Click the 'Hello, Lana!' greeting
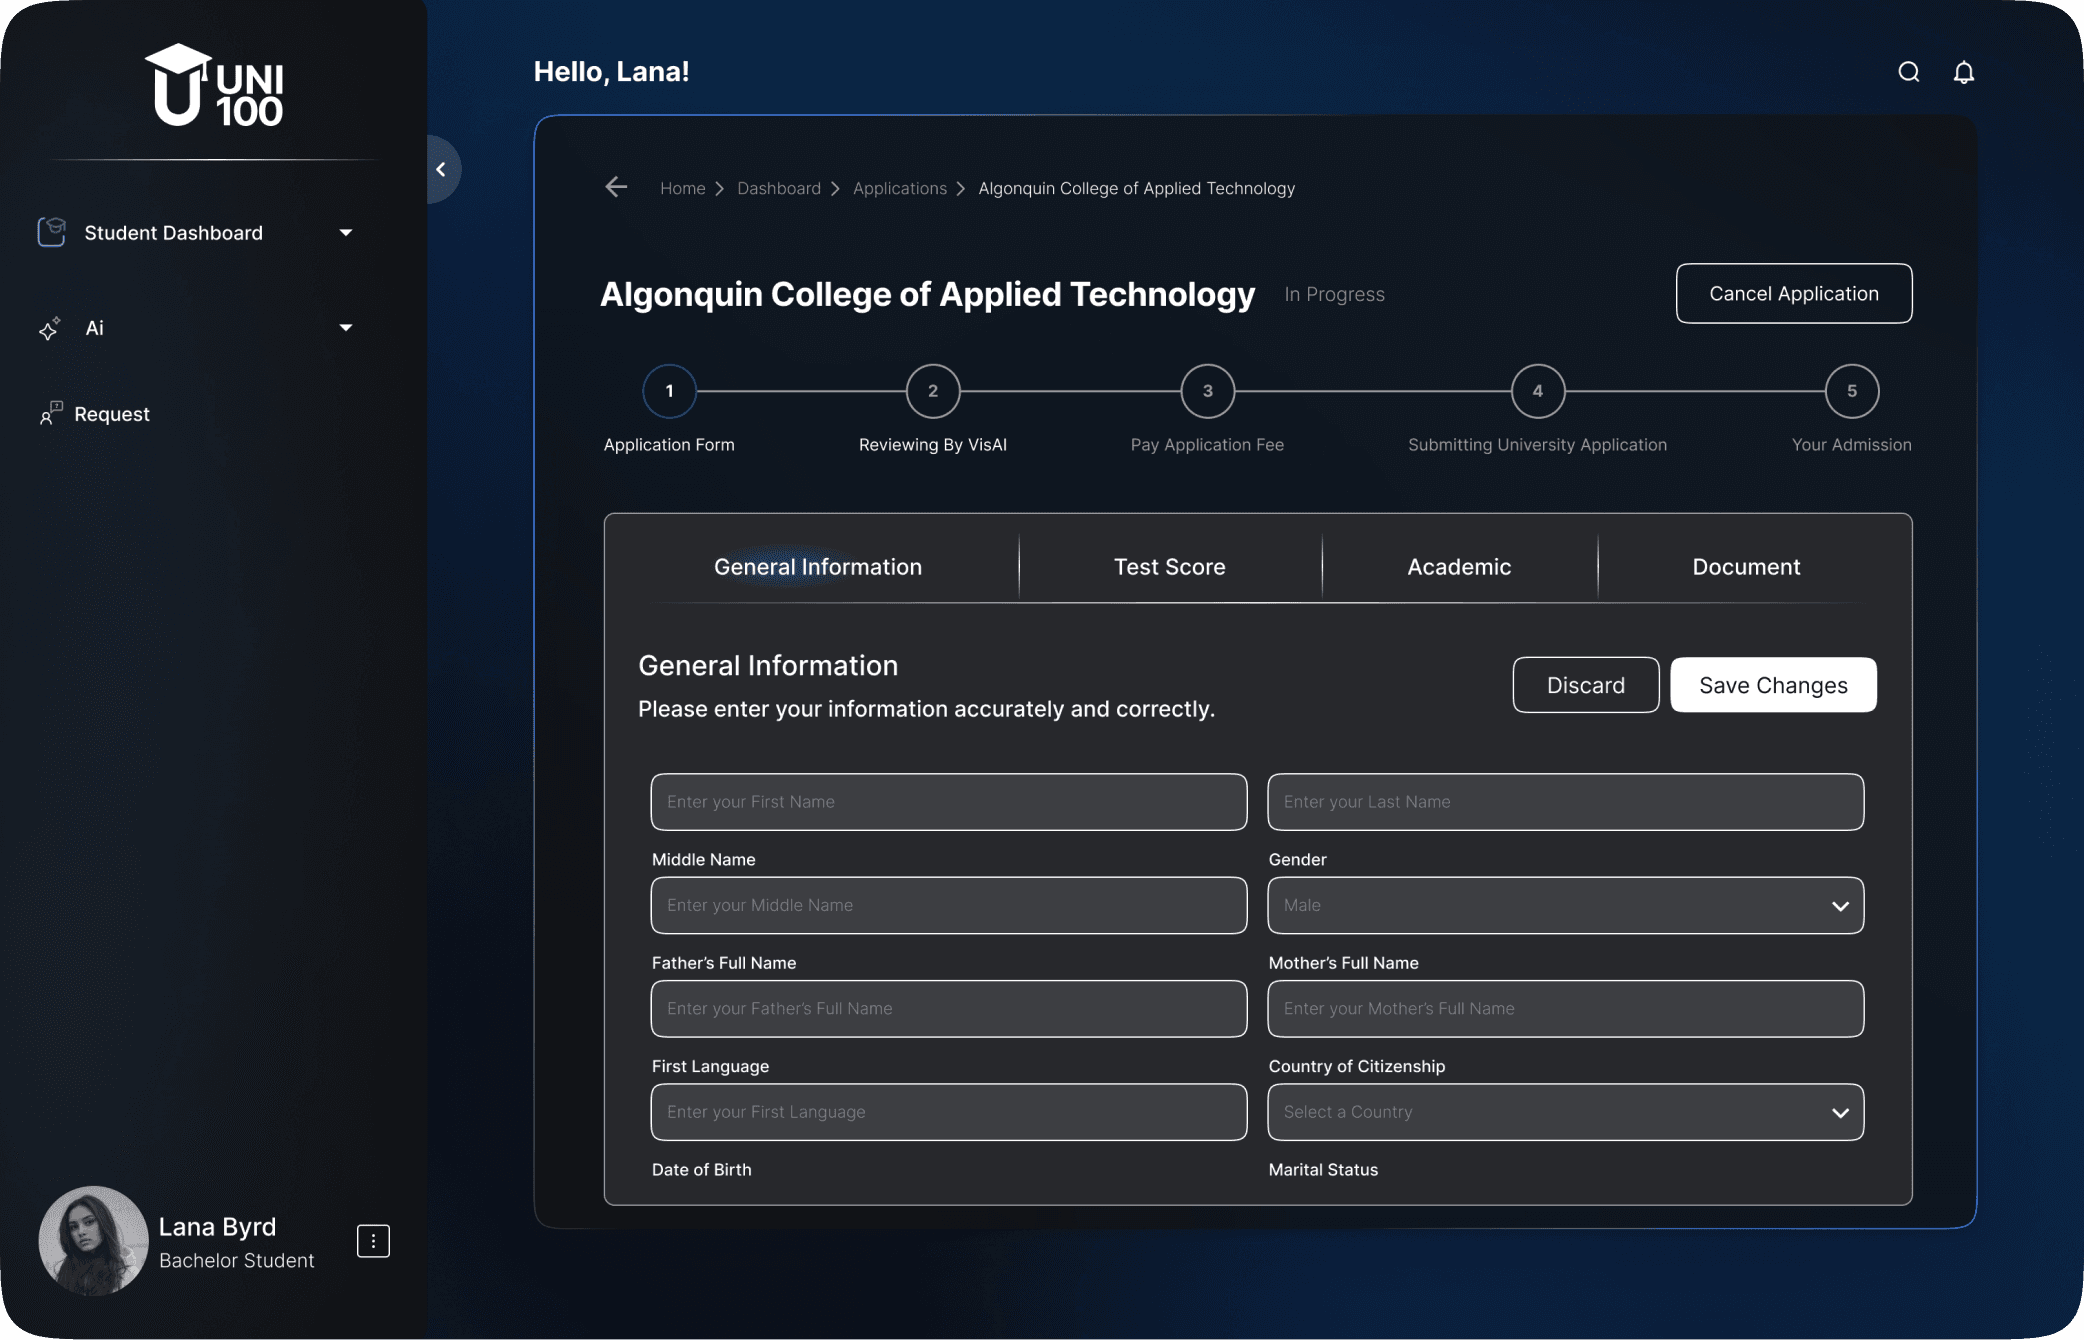Viewport: 2084px width, 1340px height. [x=611, y=72]
